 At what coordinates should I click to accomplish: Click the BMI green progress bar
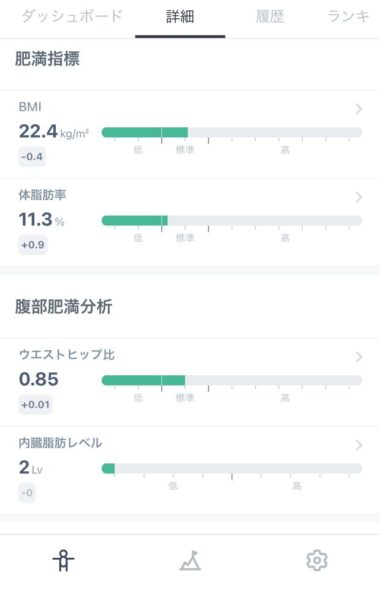click(232, 132)
